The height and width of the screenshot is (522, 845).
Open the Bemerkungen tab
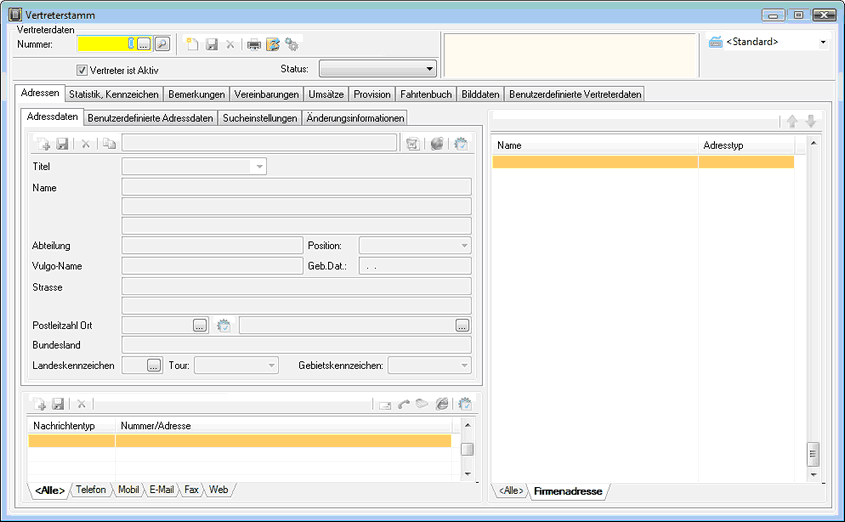point(196,94)
